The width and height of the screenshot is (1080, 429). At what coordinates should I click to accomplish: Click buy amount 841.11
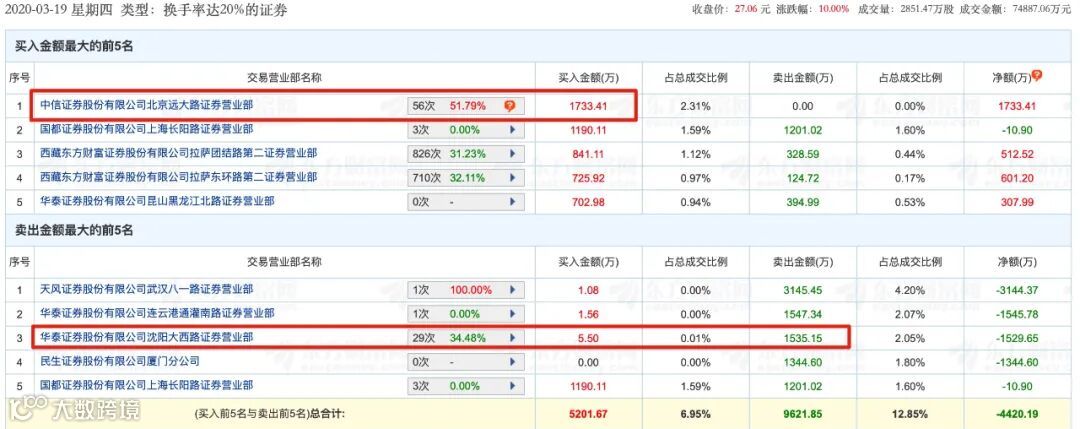588,154
